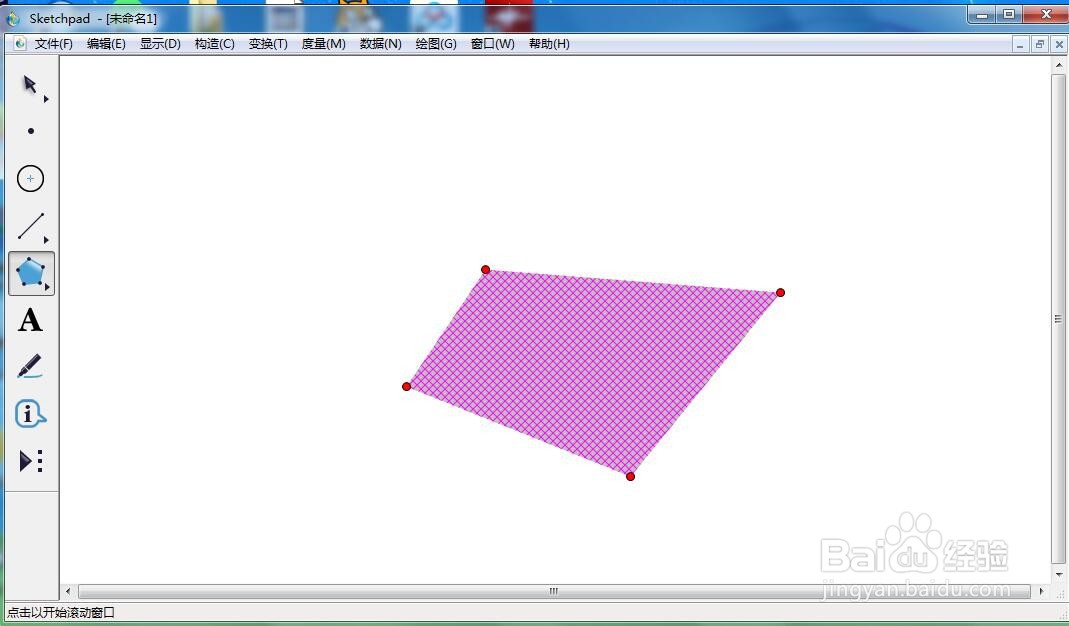Click the status bar text 点击以开始滚动窗口

point(61,612)
